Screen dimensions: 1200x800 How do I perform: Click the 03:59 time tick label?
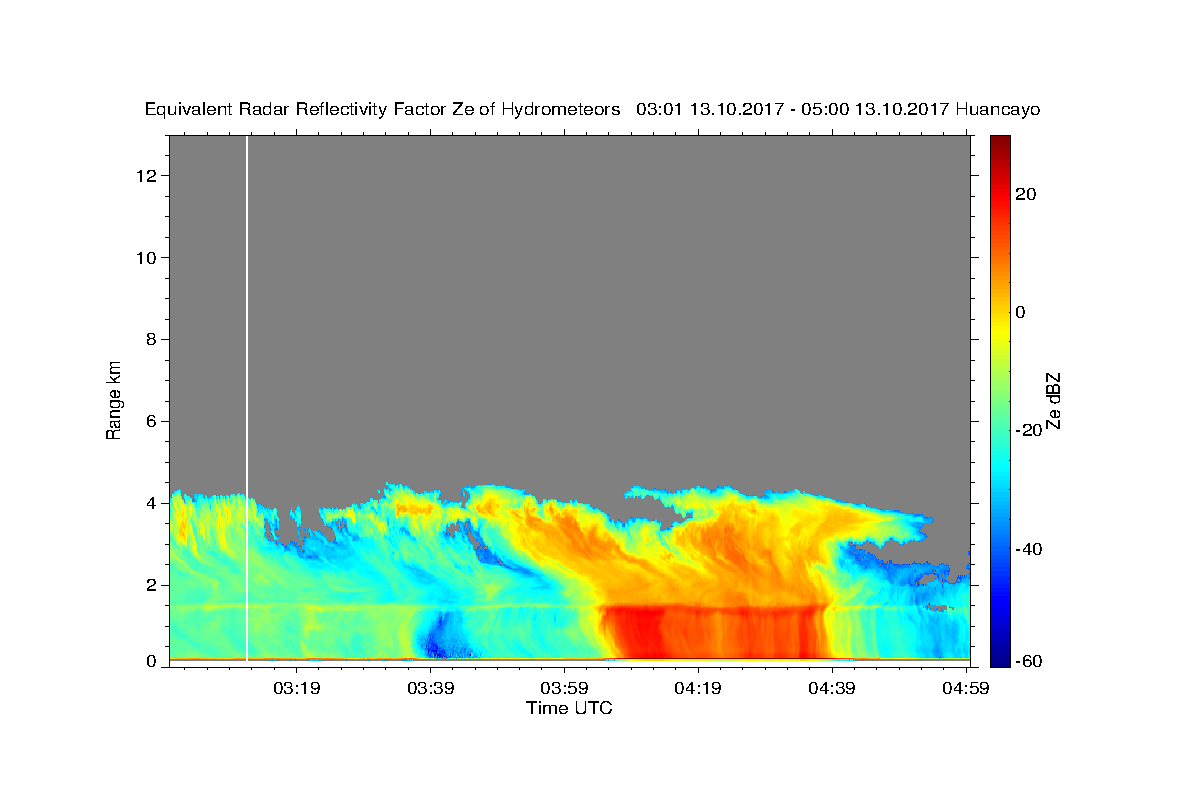point(564,687)
